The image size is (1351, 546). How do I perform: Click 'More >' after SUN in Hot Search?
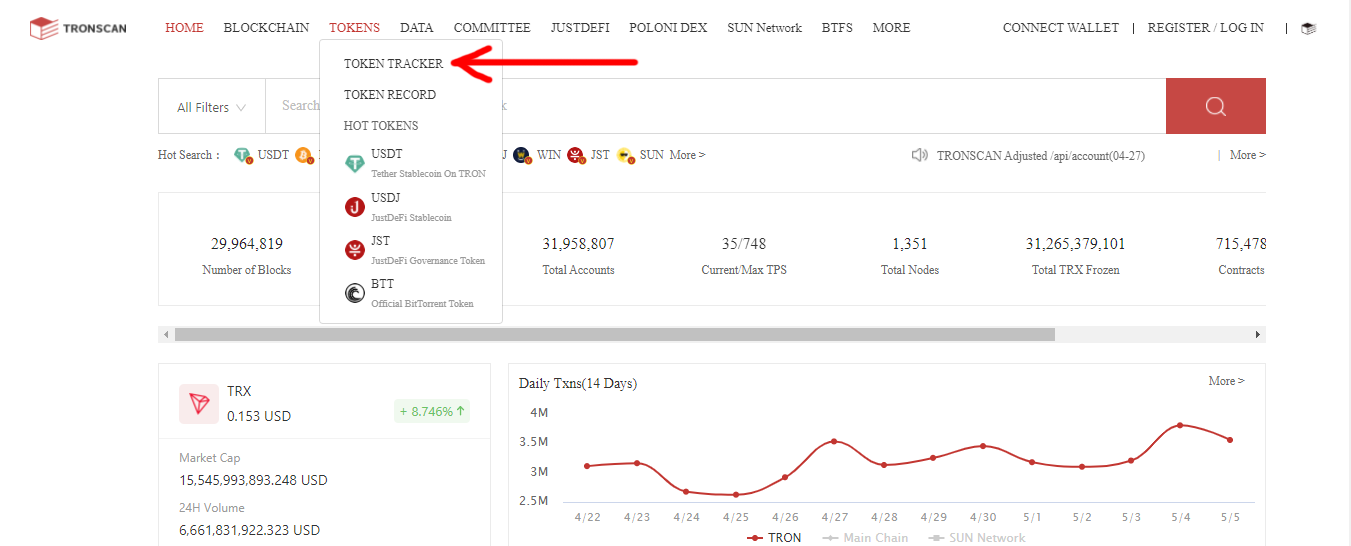(x=687, y=155)
